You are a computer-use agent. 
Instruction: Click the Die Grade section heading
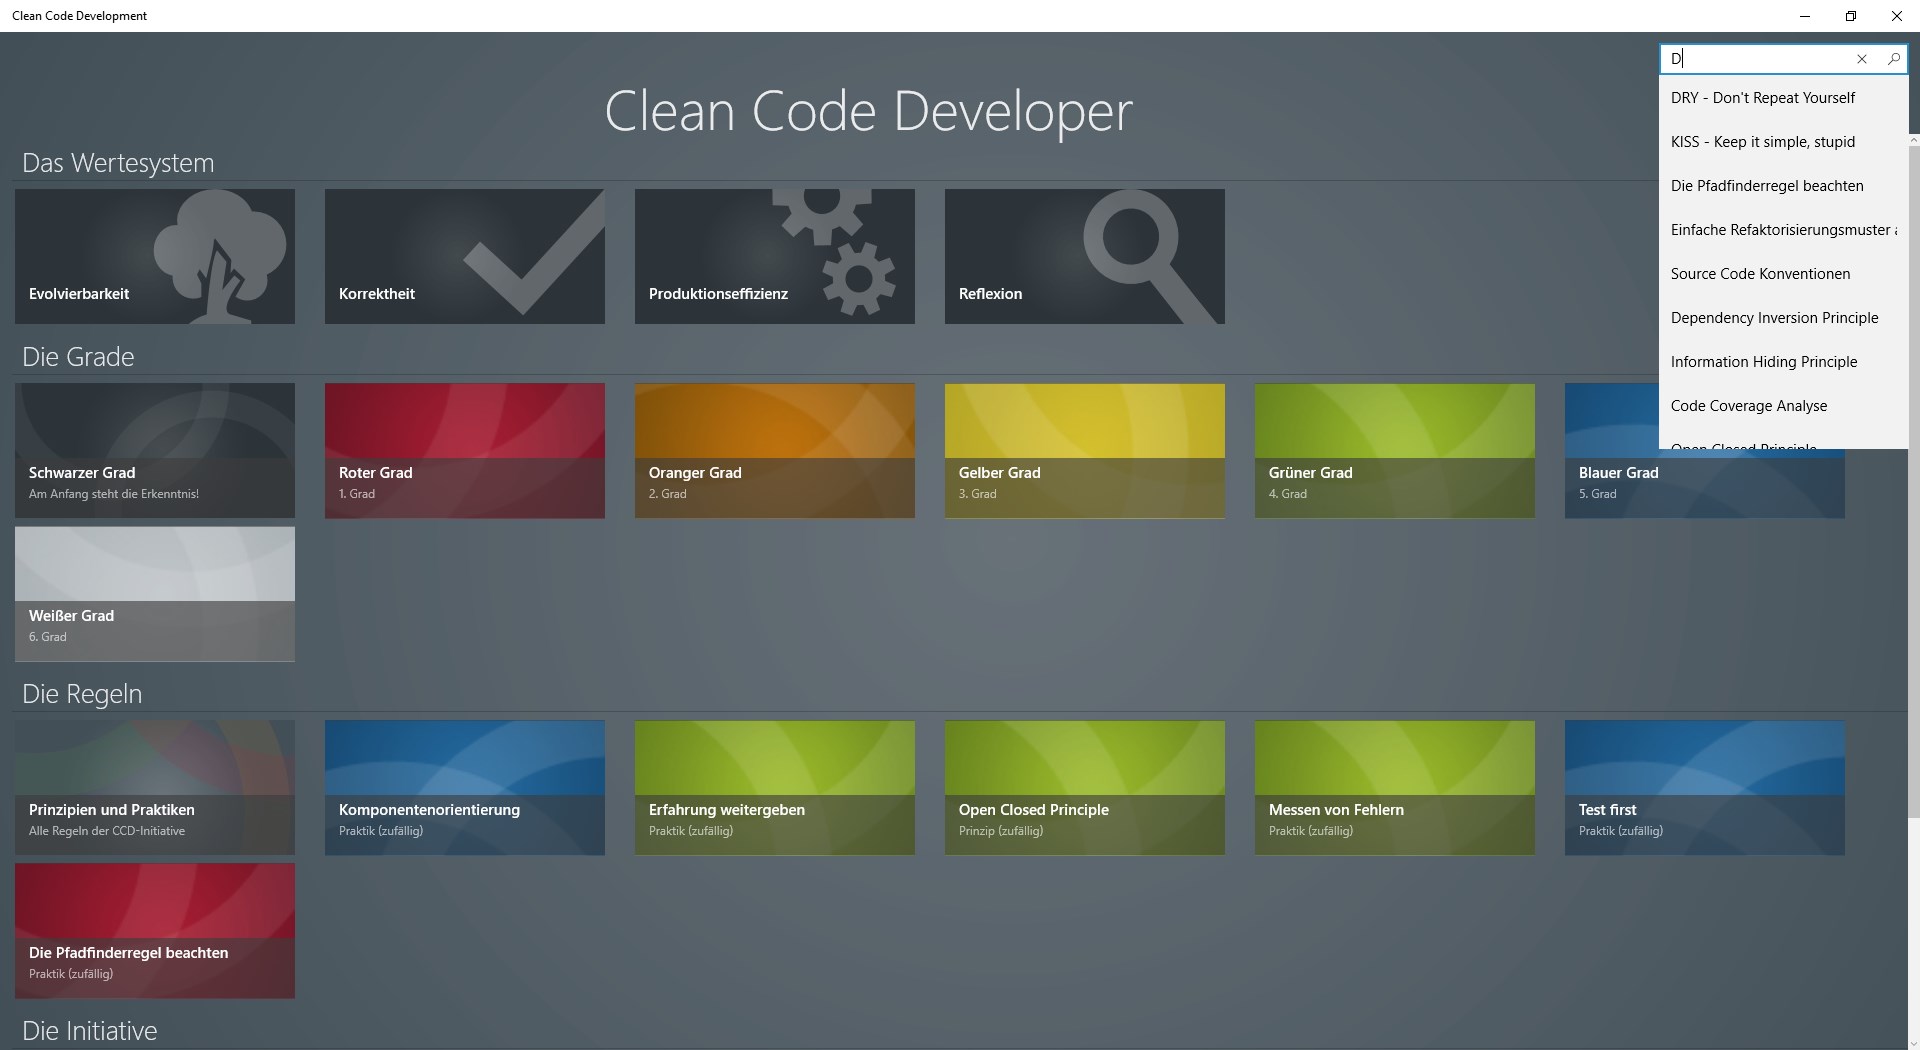coord(78,357)
